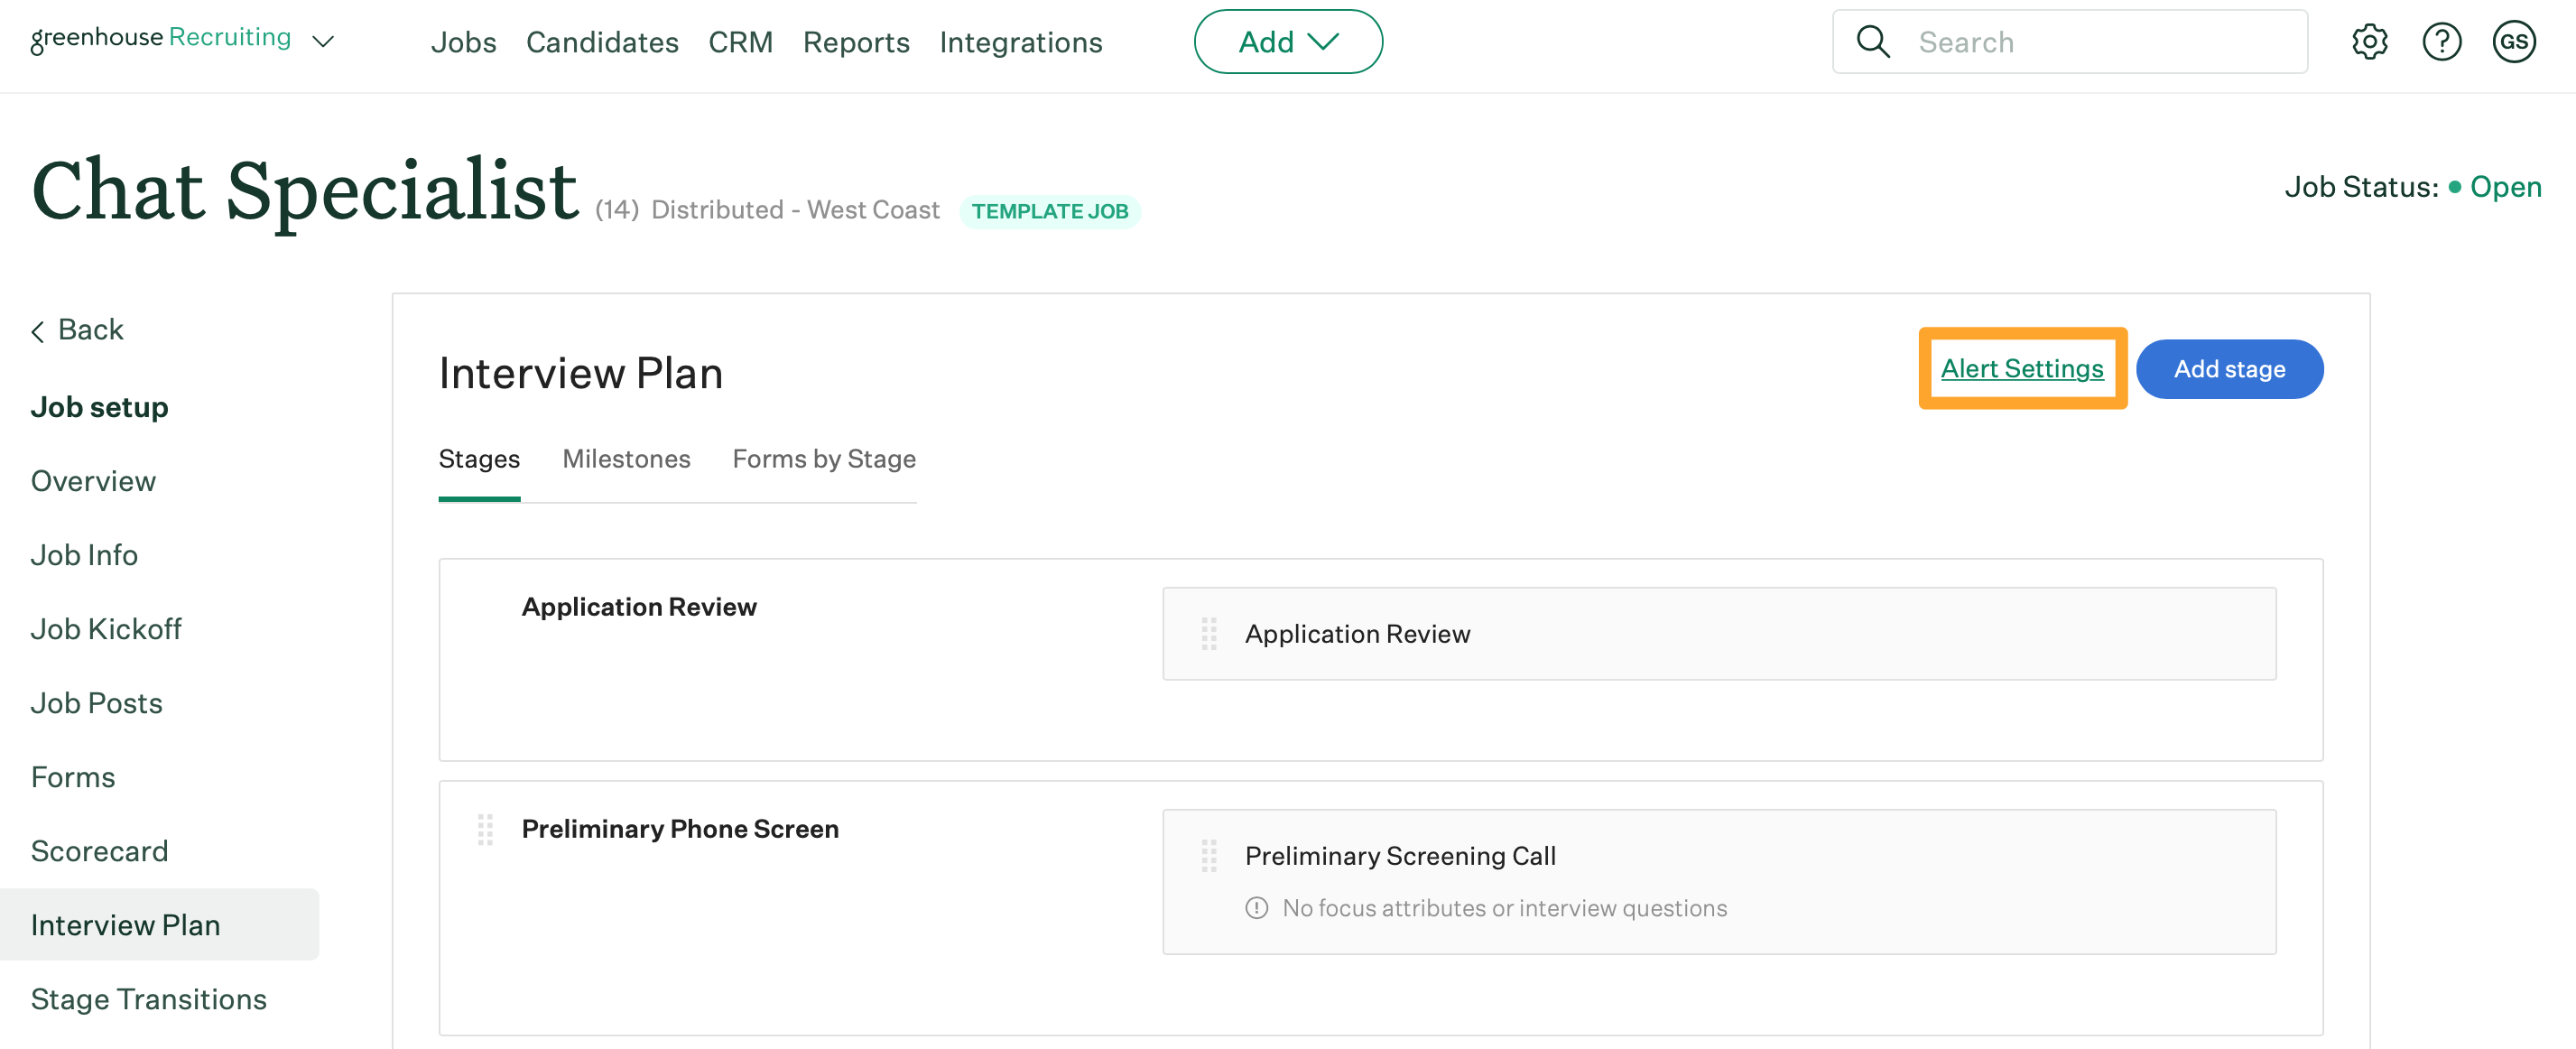Viewport: 2576px width, 1049px height.
Task: Switch to the Forms by Stage tab
Action: (824, 459)
